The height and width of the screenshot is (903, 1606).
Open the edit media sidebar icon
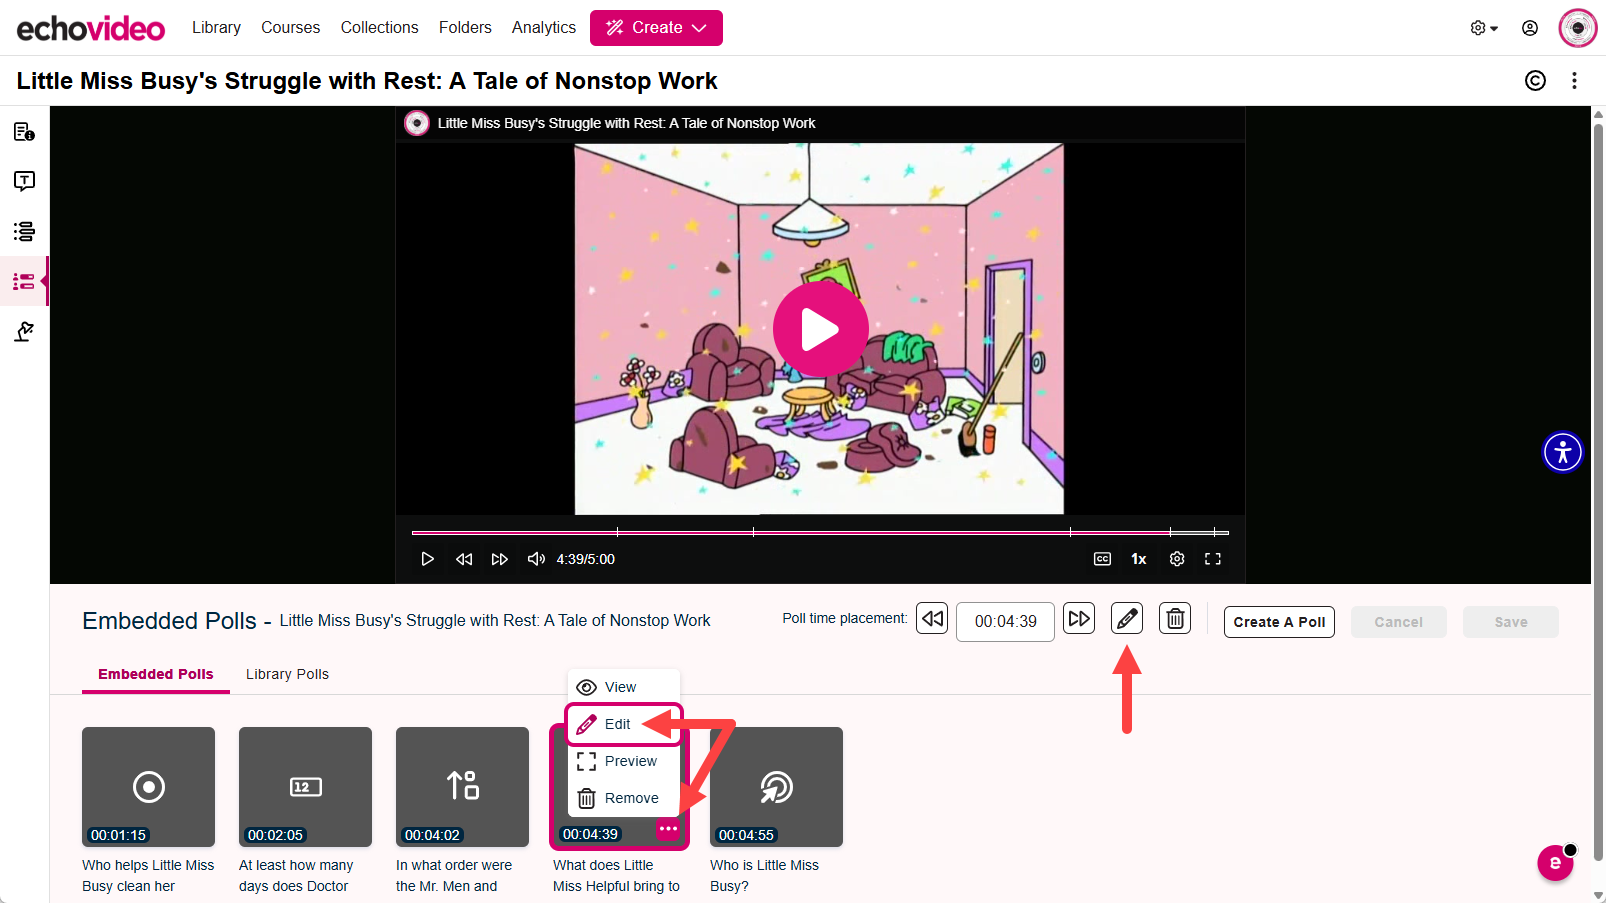[24, 331]
